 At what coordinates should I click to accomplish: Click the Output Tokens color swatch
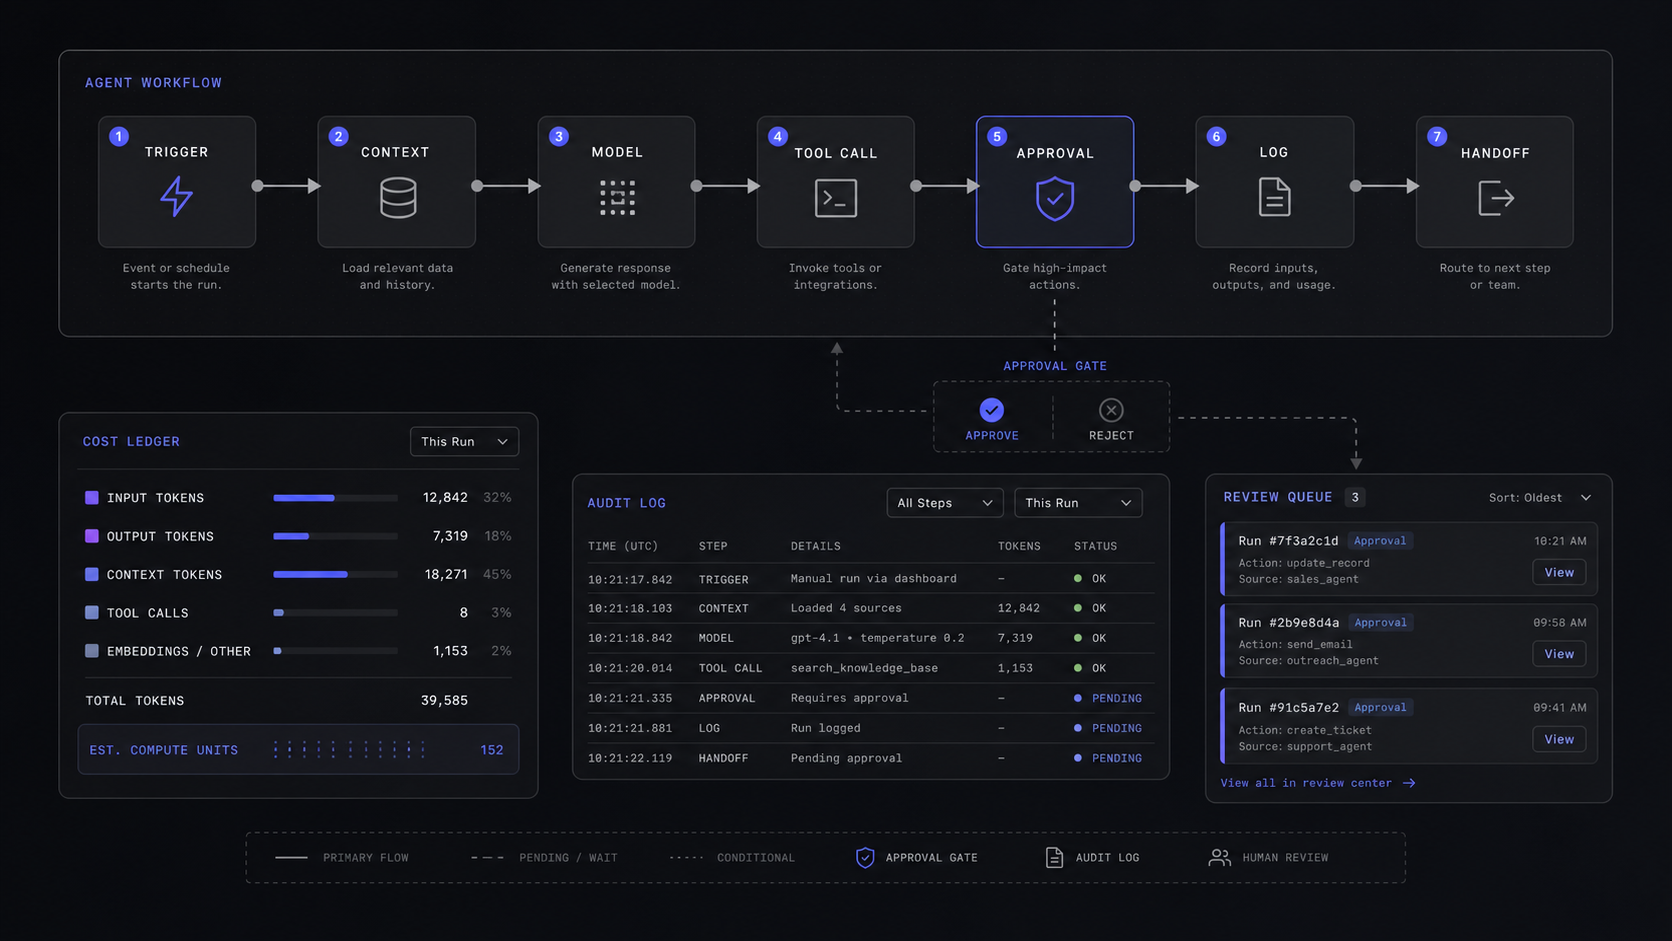pos(92,536)
